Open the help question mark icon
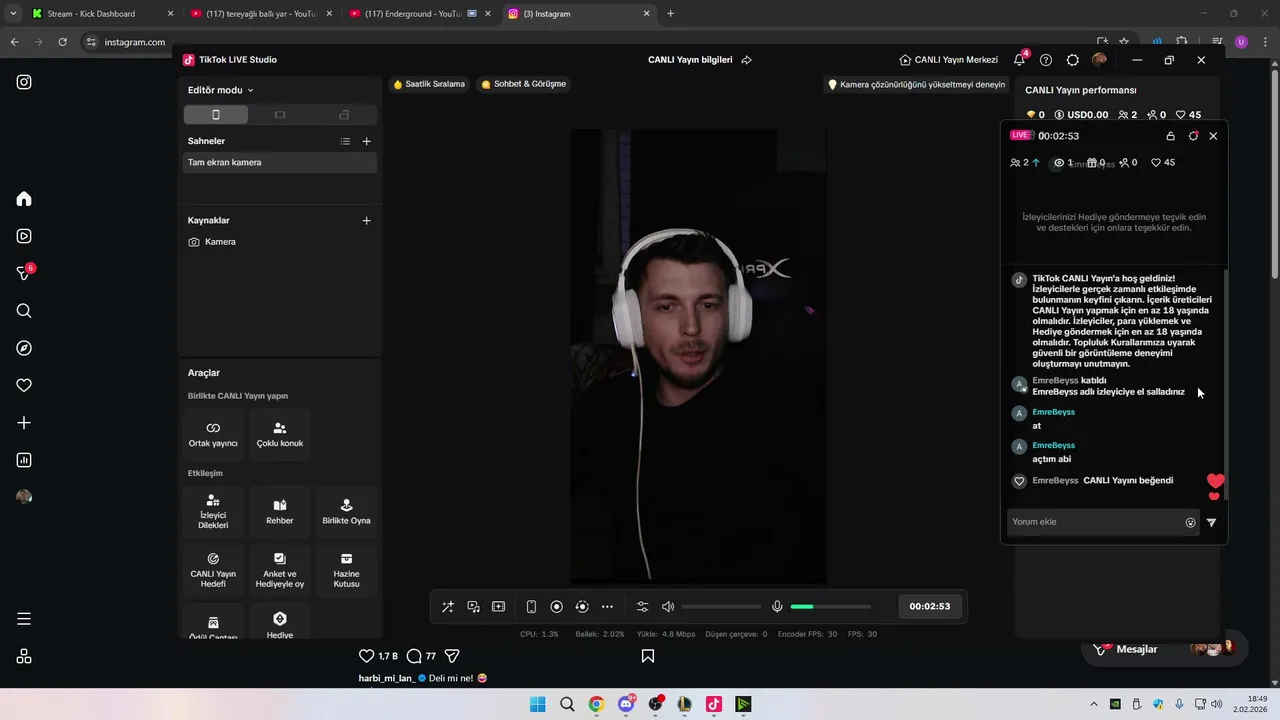The width and height of the screenshot is (1280, 720). (1046, 60)
